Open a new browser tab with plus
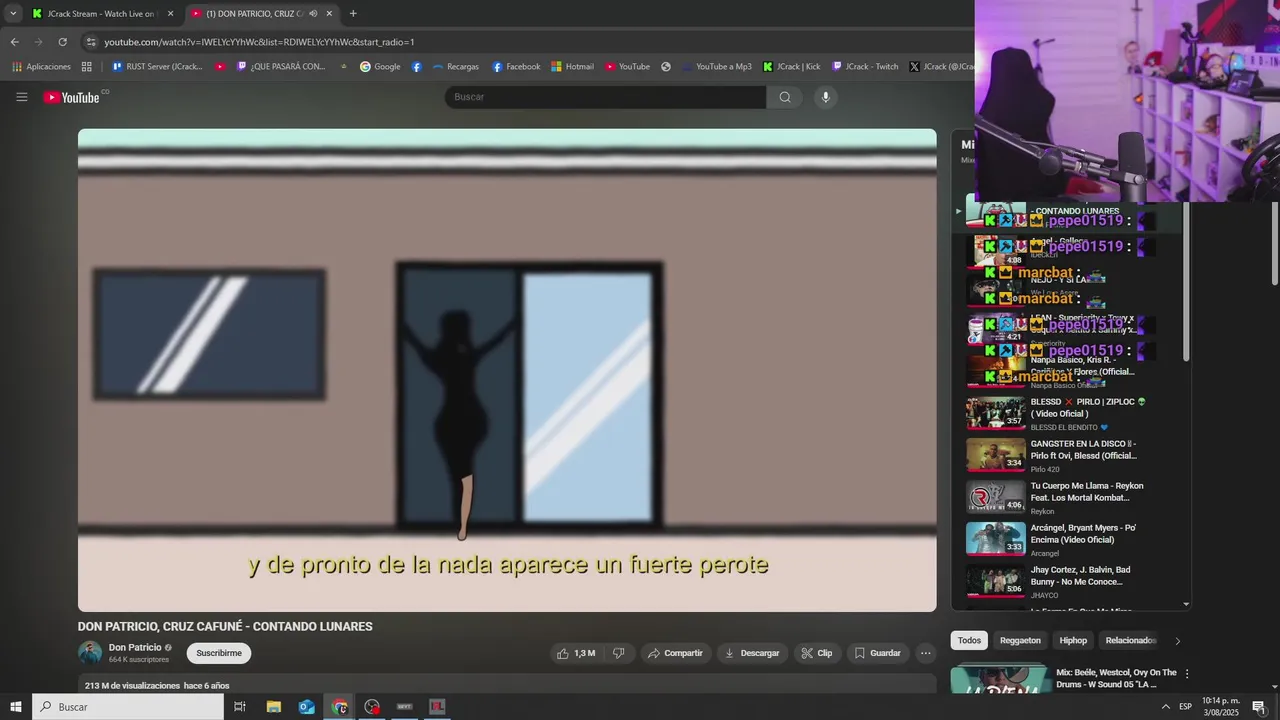This screenshot has height=720, width=1280. (353, 13)
